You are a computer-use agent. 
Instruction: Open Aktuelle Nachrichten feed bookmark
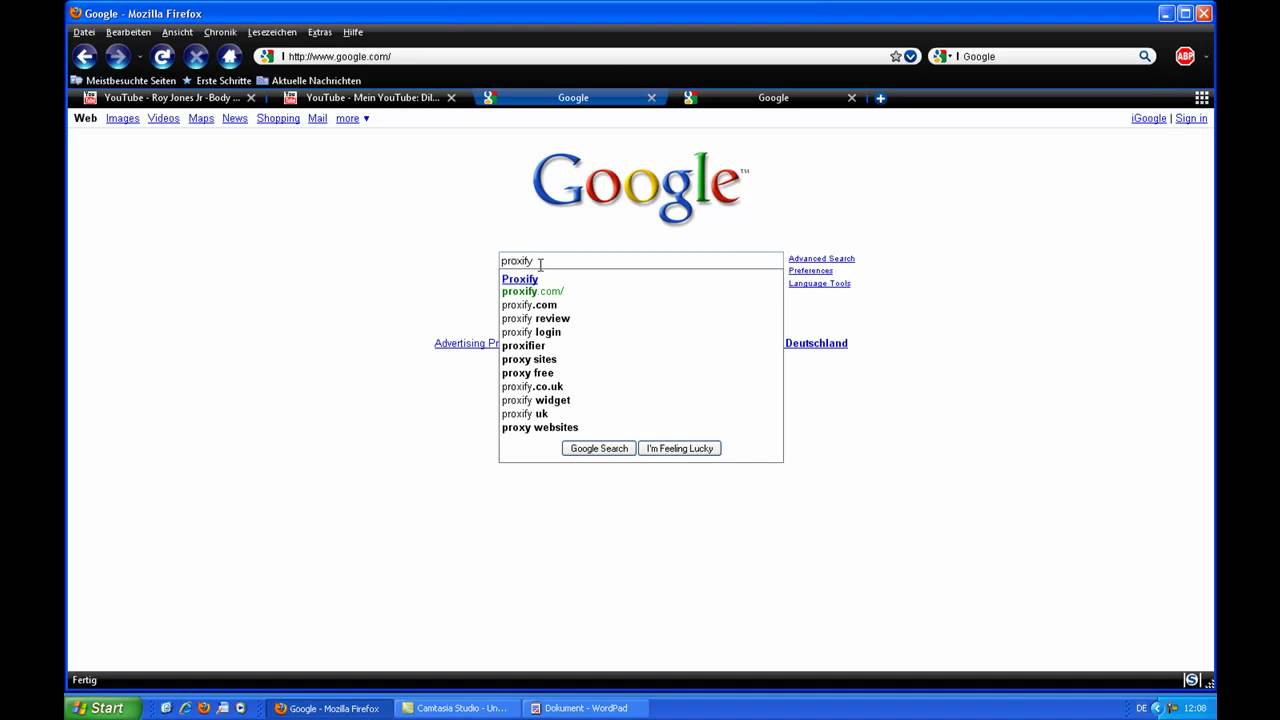(x=309, y=80)
